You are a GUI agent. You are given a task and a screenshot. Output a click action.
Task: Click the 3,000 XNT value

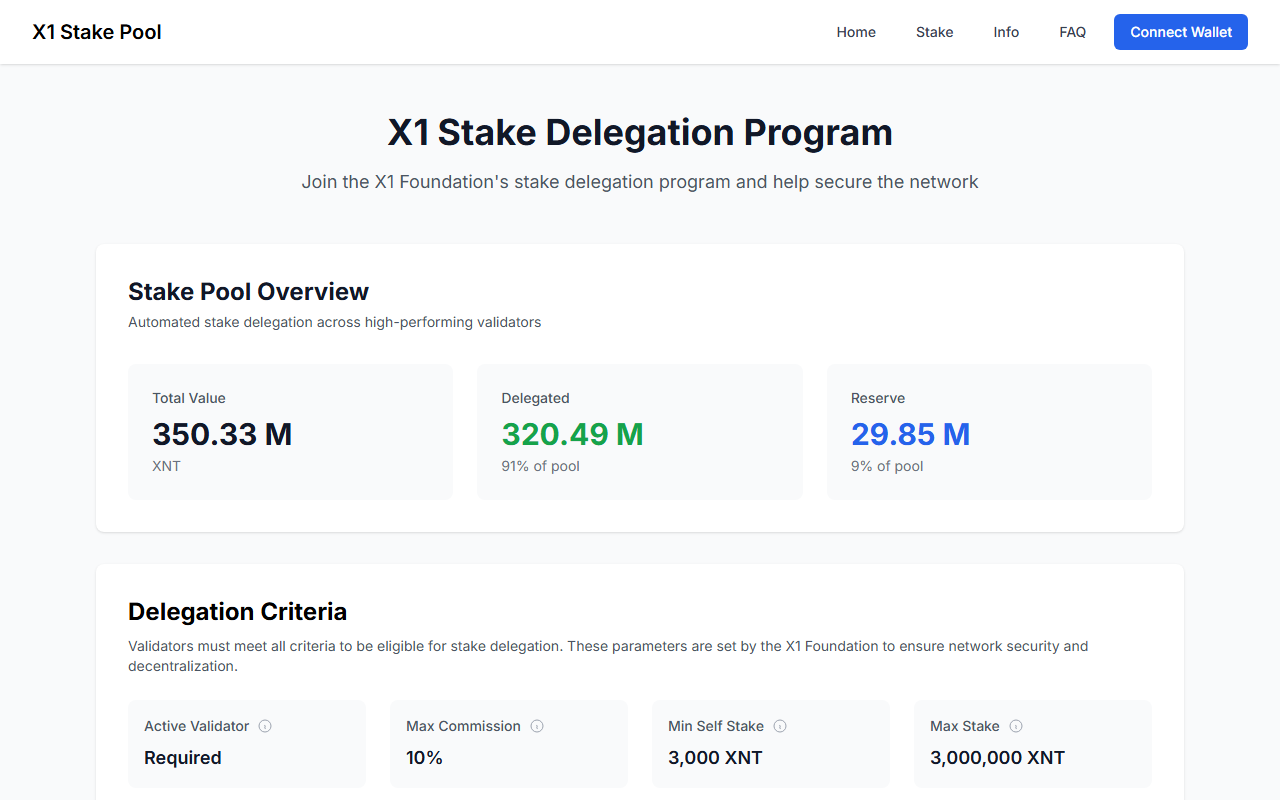click(715, 757)
